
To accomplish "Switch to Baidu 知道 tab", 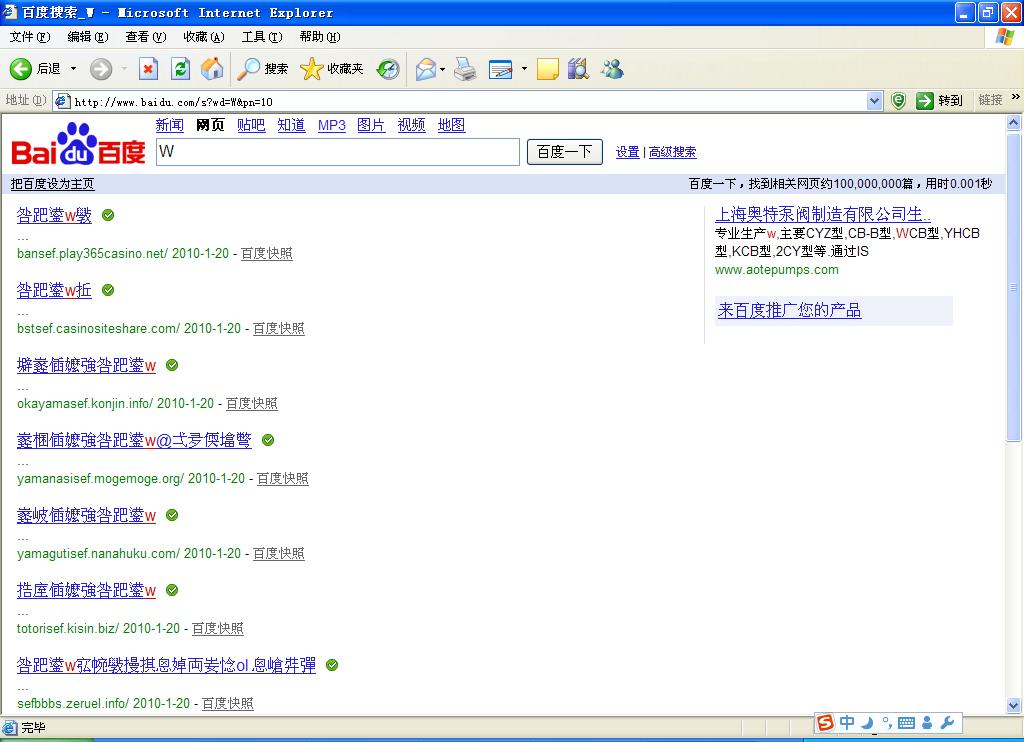I will (x=291, y=125).
